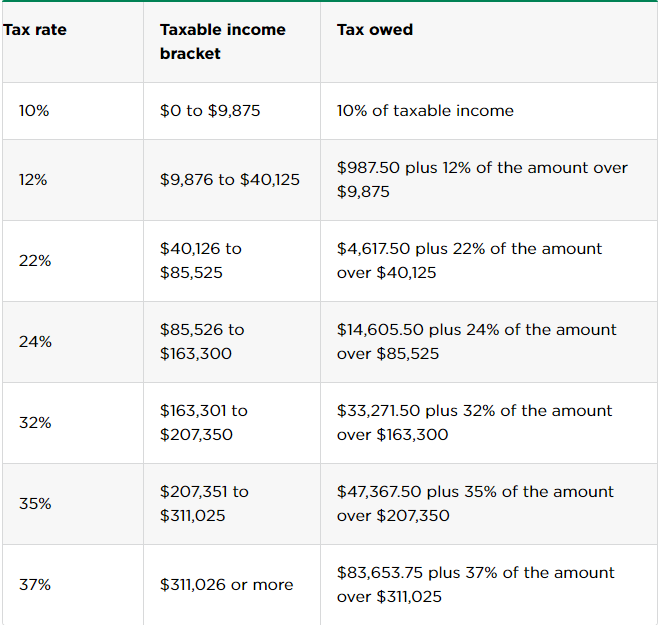Viewport: 659px width, 625px height.
Task: Click the $14,605.50 plus 24% tax owed cell
Action: 477,342
